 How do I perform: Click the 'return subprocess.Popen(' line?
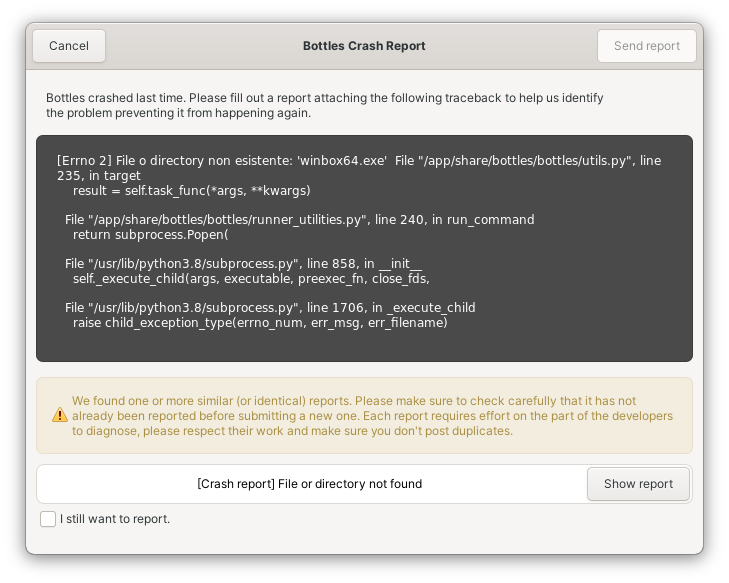pyautogui.click(x=151, y=235)
